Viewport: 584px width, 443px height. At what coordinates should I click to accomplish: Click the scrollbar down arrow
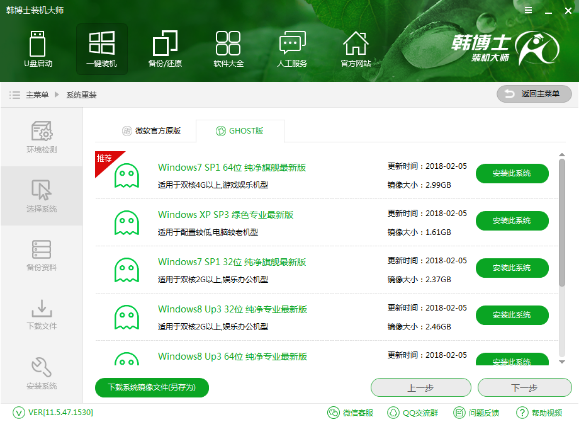[562, 361]
